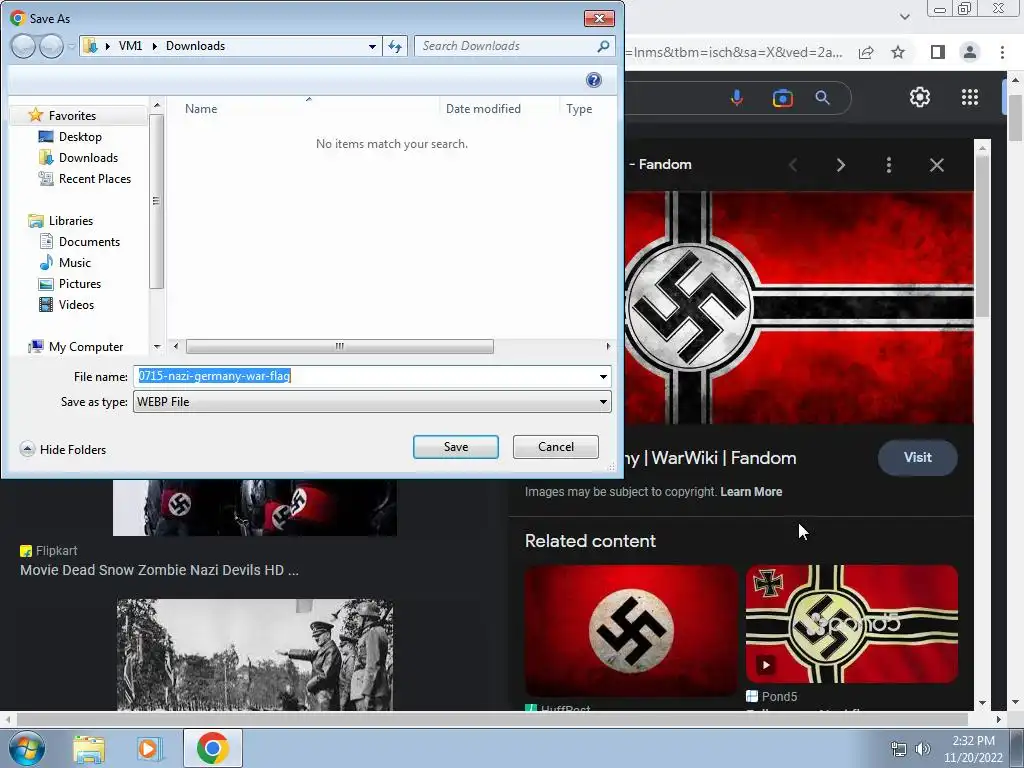1024x768 pixels.
Task: Open the Save as type combo box
Action: click(372, 402)
